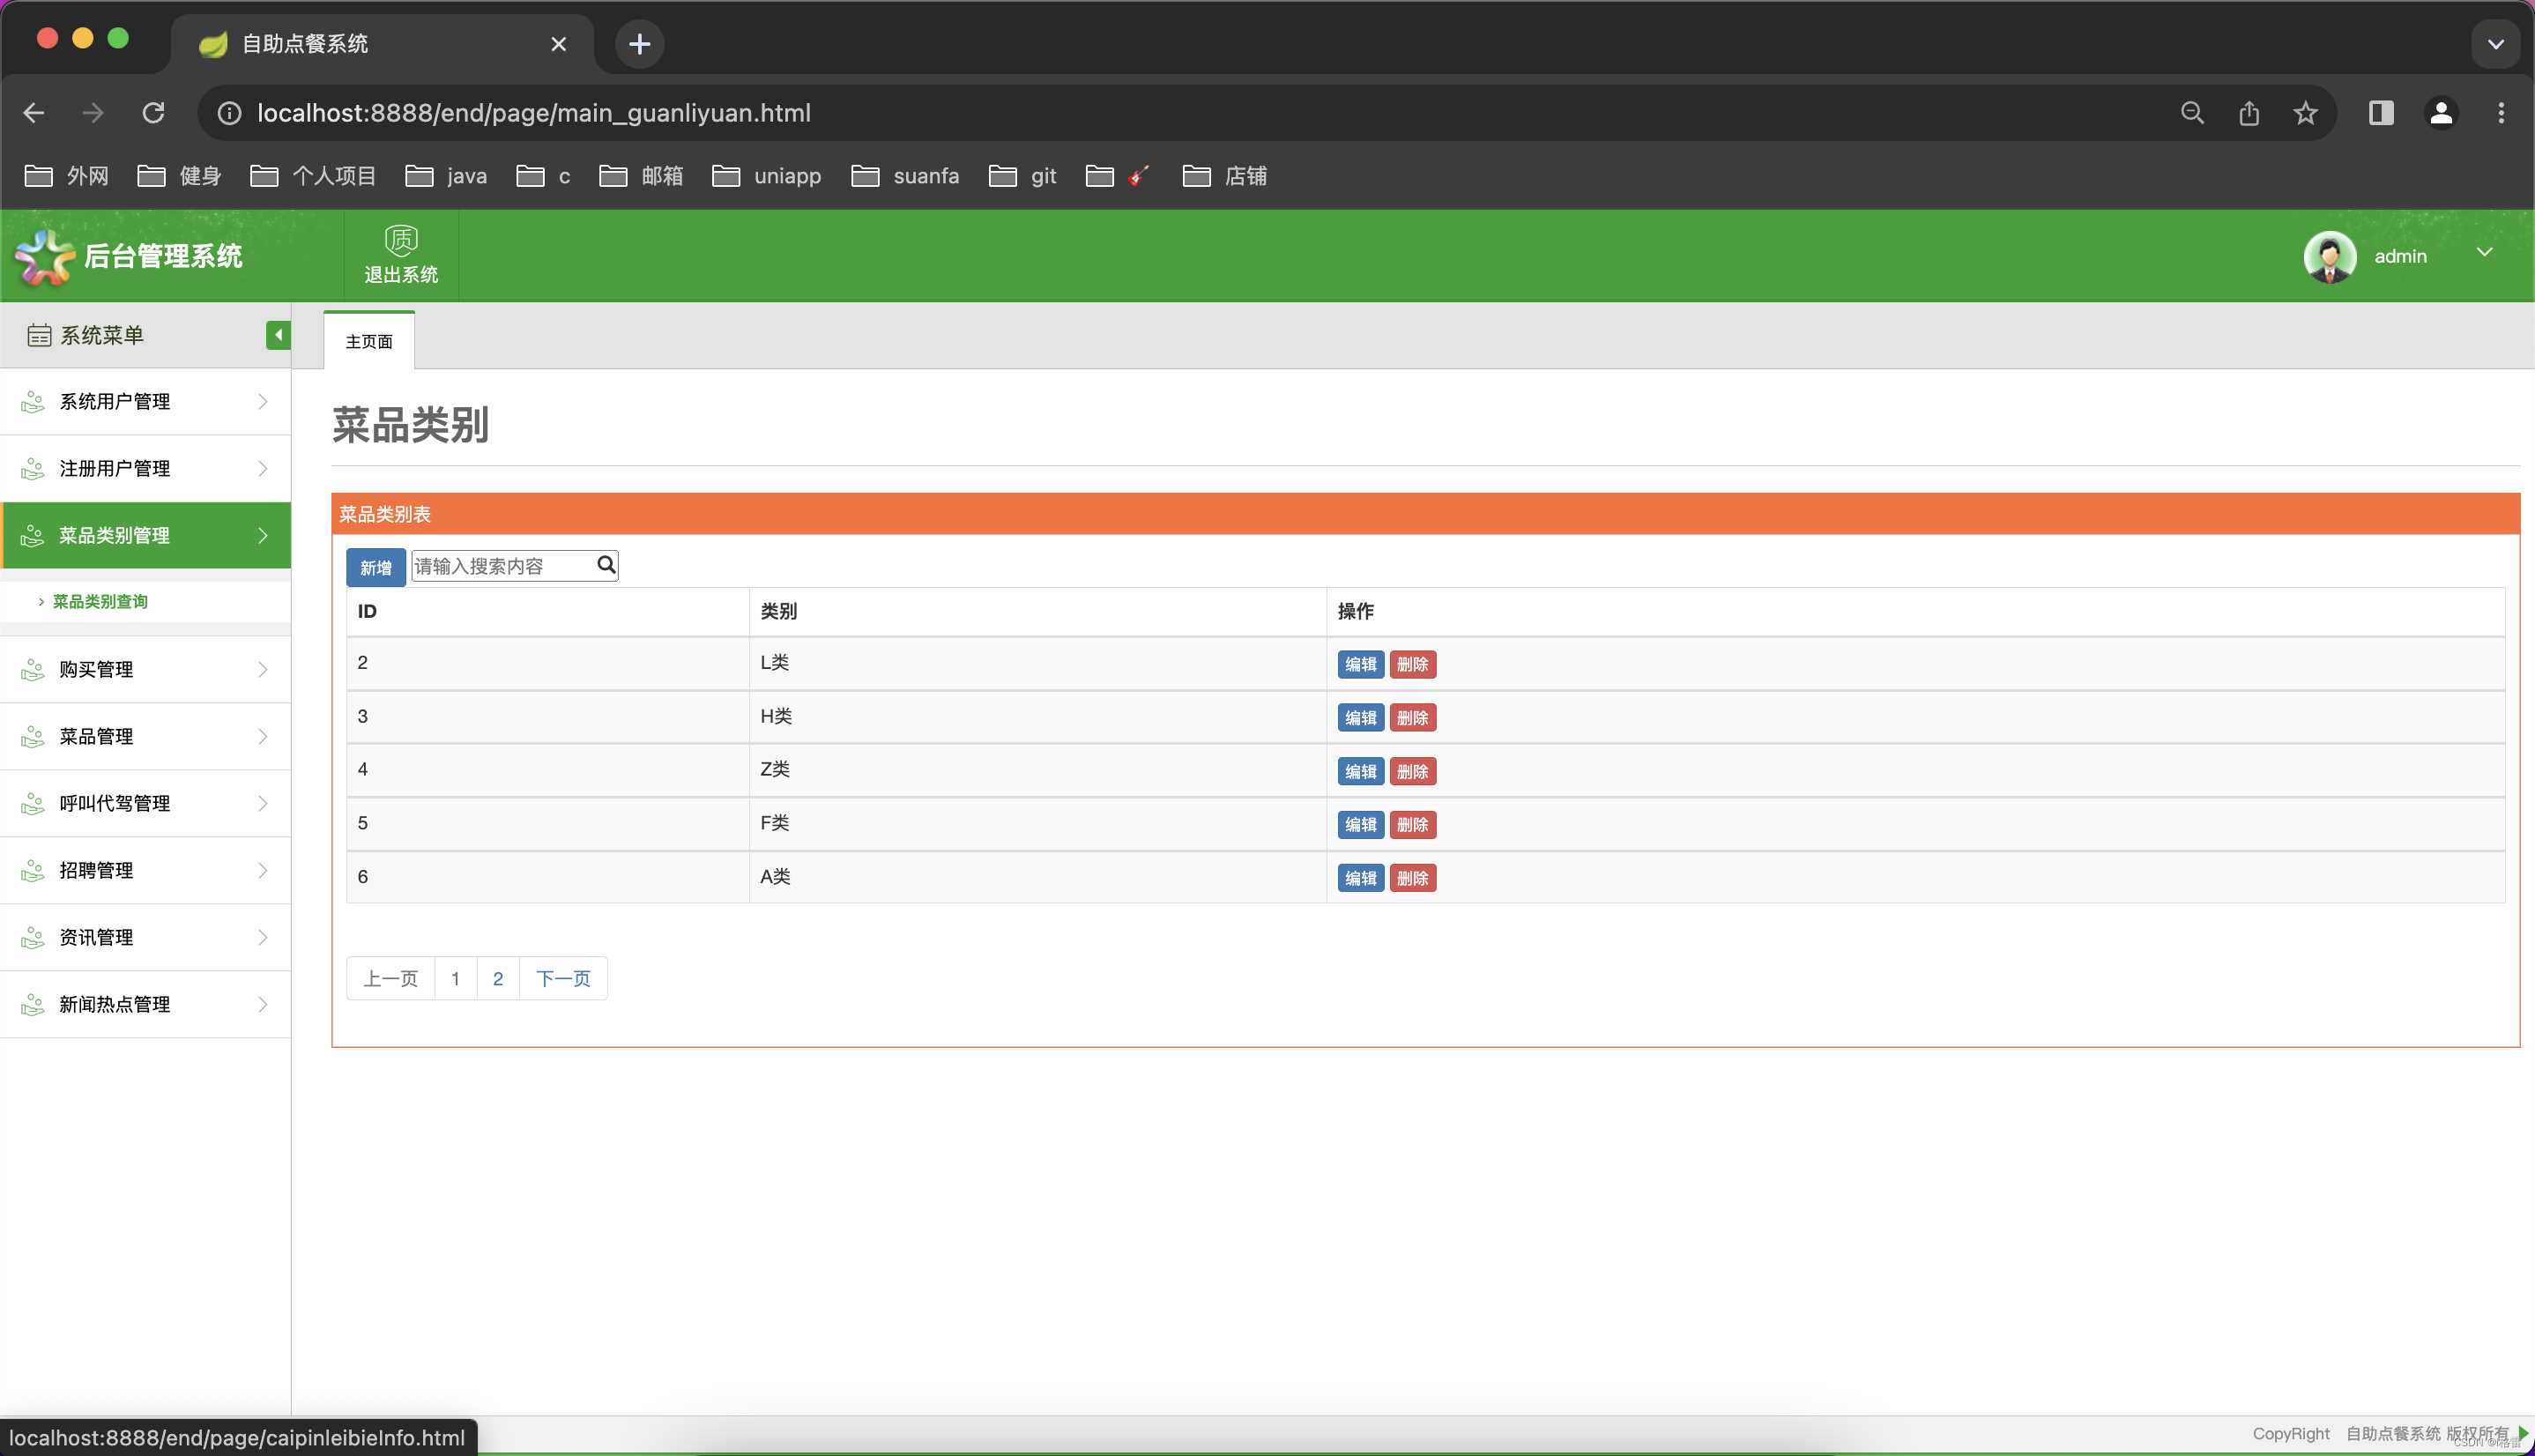
Task: Bookmark page with star icon
Action: tap(2306, 113)
